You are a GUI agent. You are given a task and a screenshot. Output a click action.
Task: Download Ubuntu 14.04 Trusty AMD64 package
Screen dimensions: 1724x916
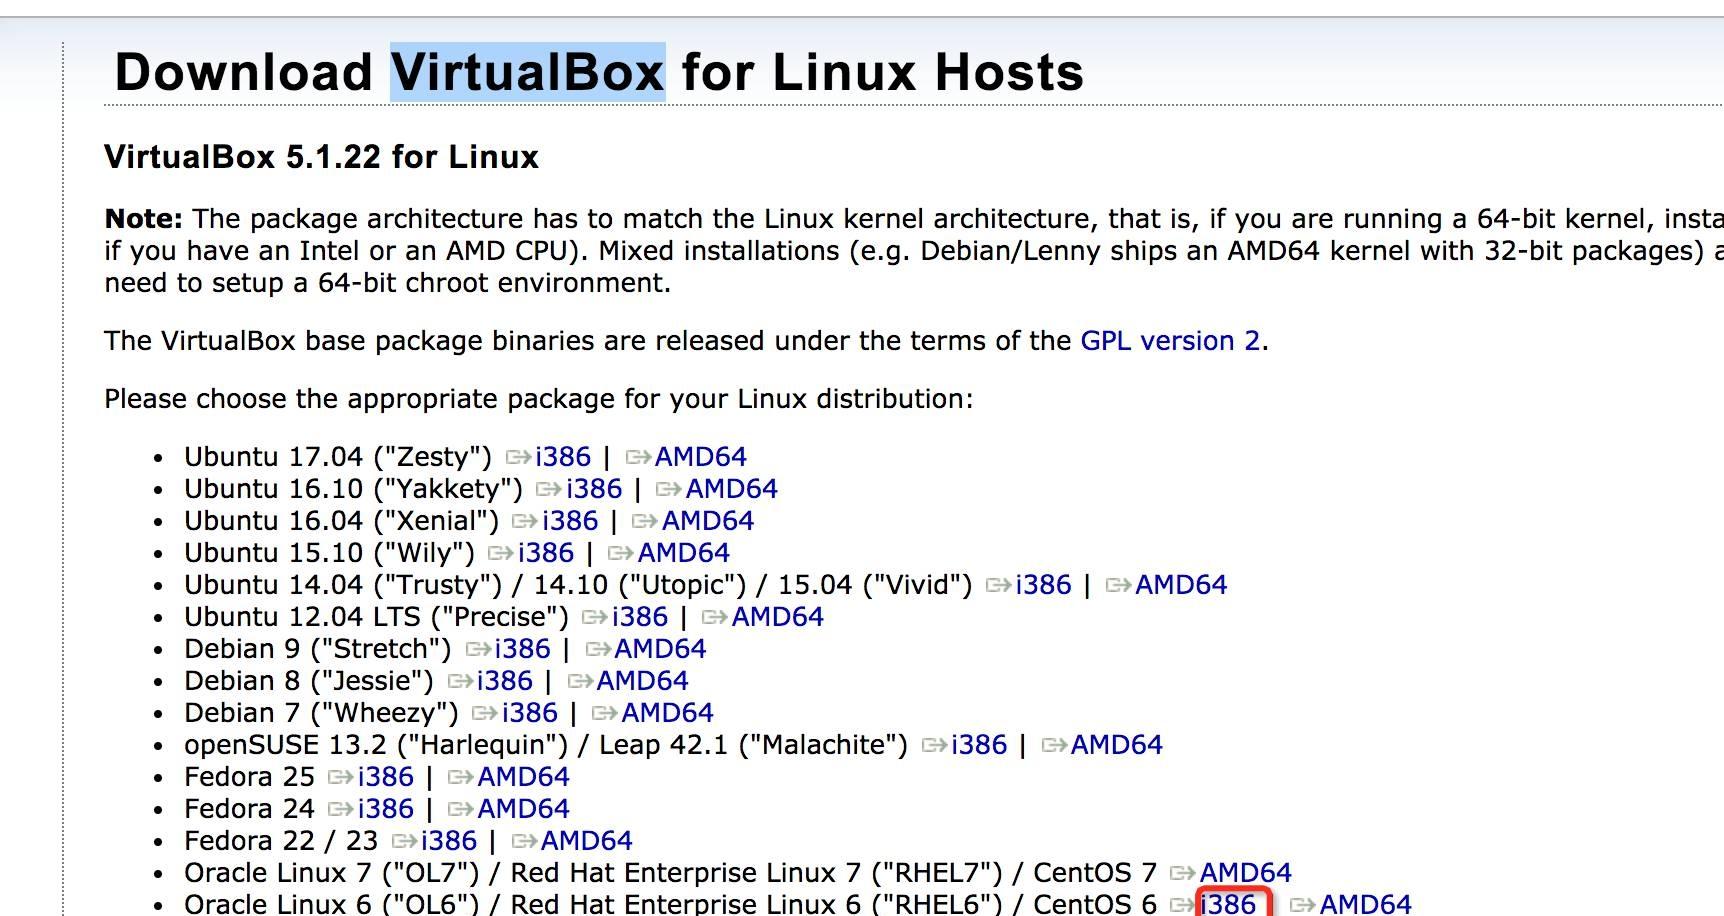pyautogui.click(x=1182, y=585)
